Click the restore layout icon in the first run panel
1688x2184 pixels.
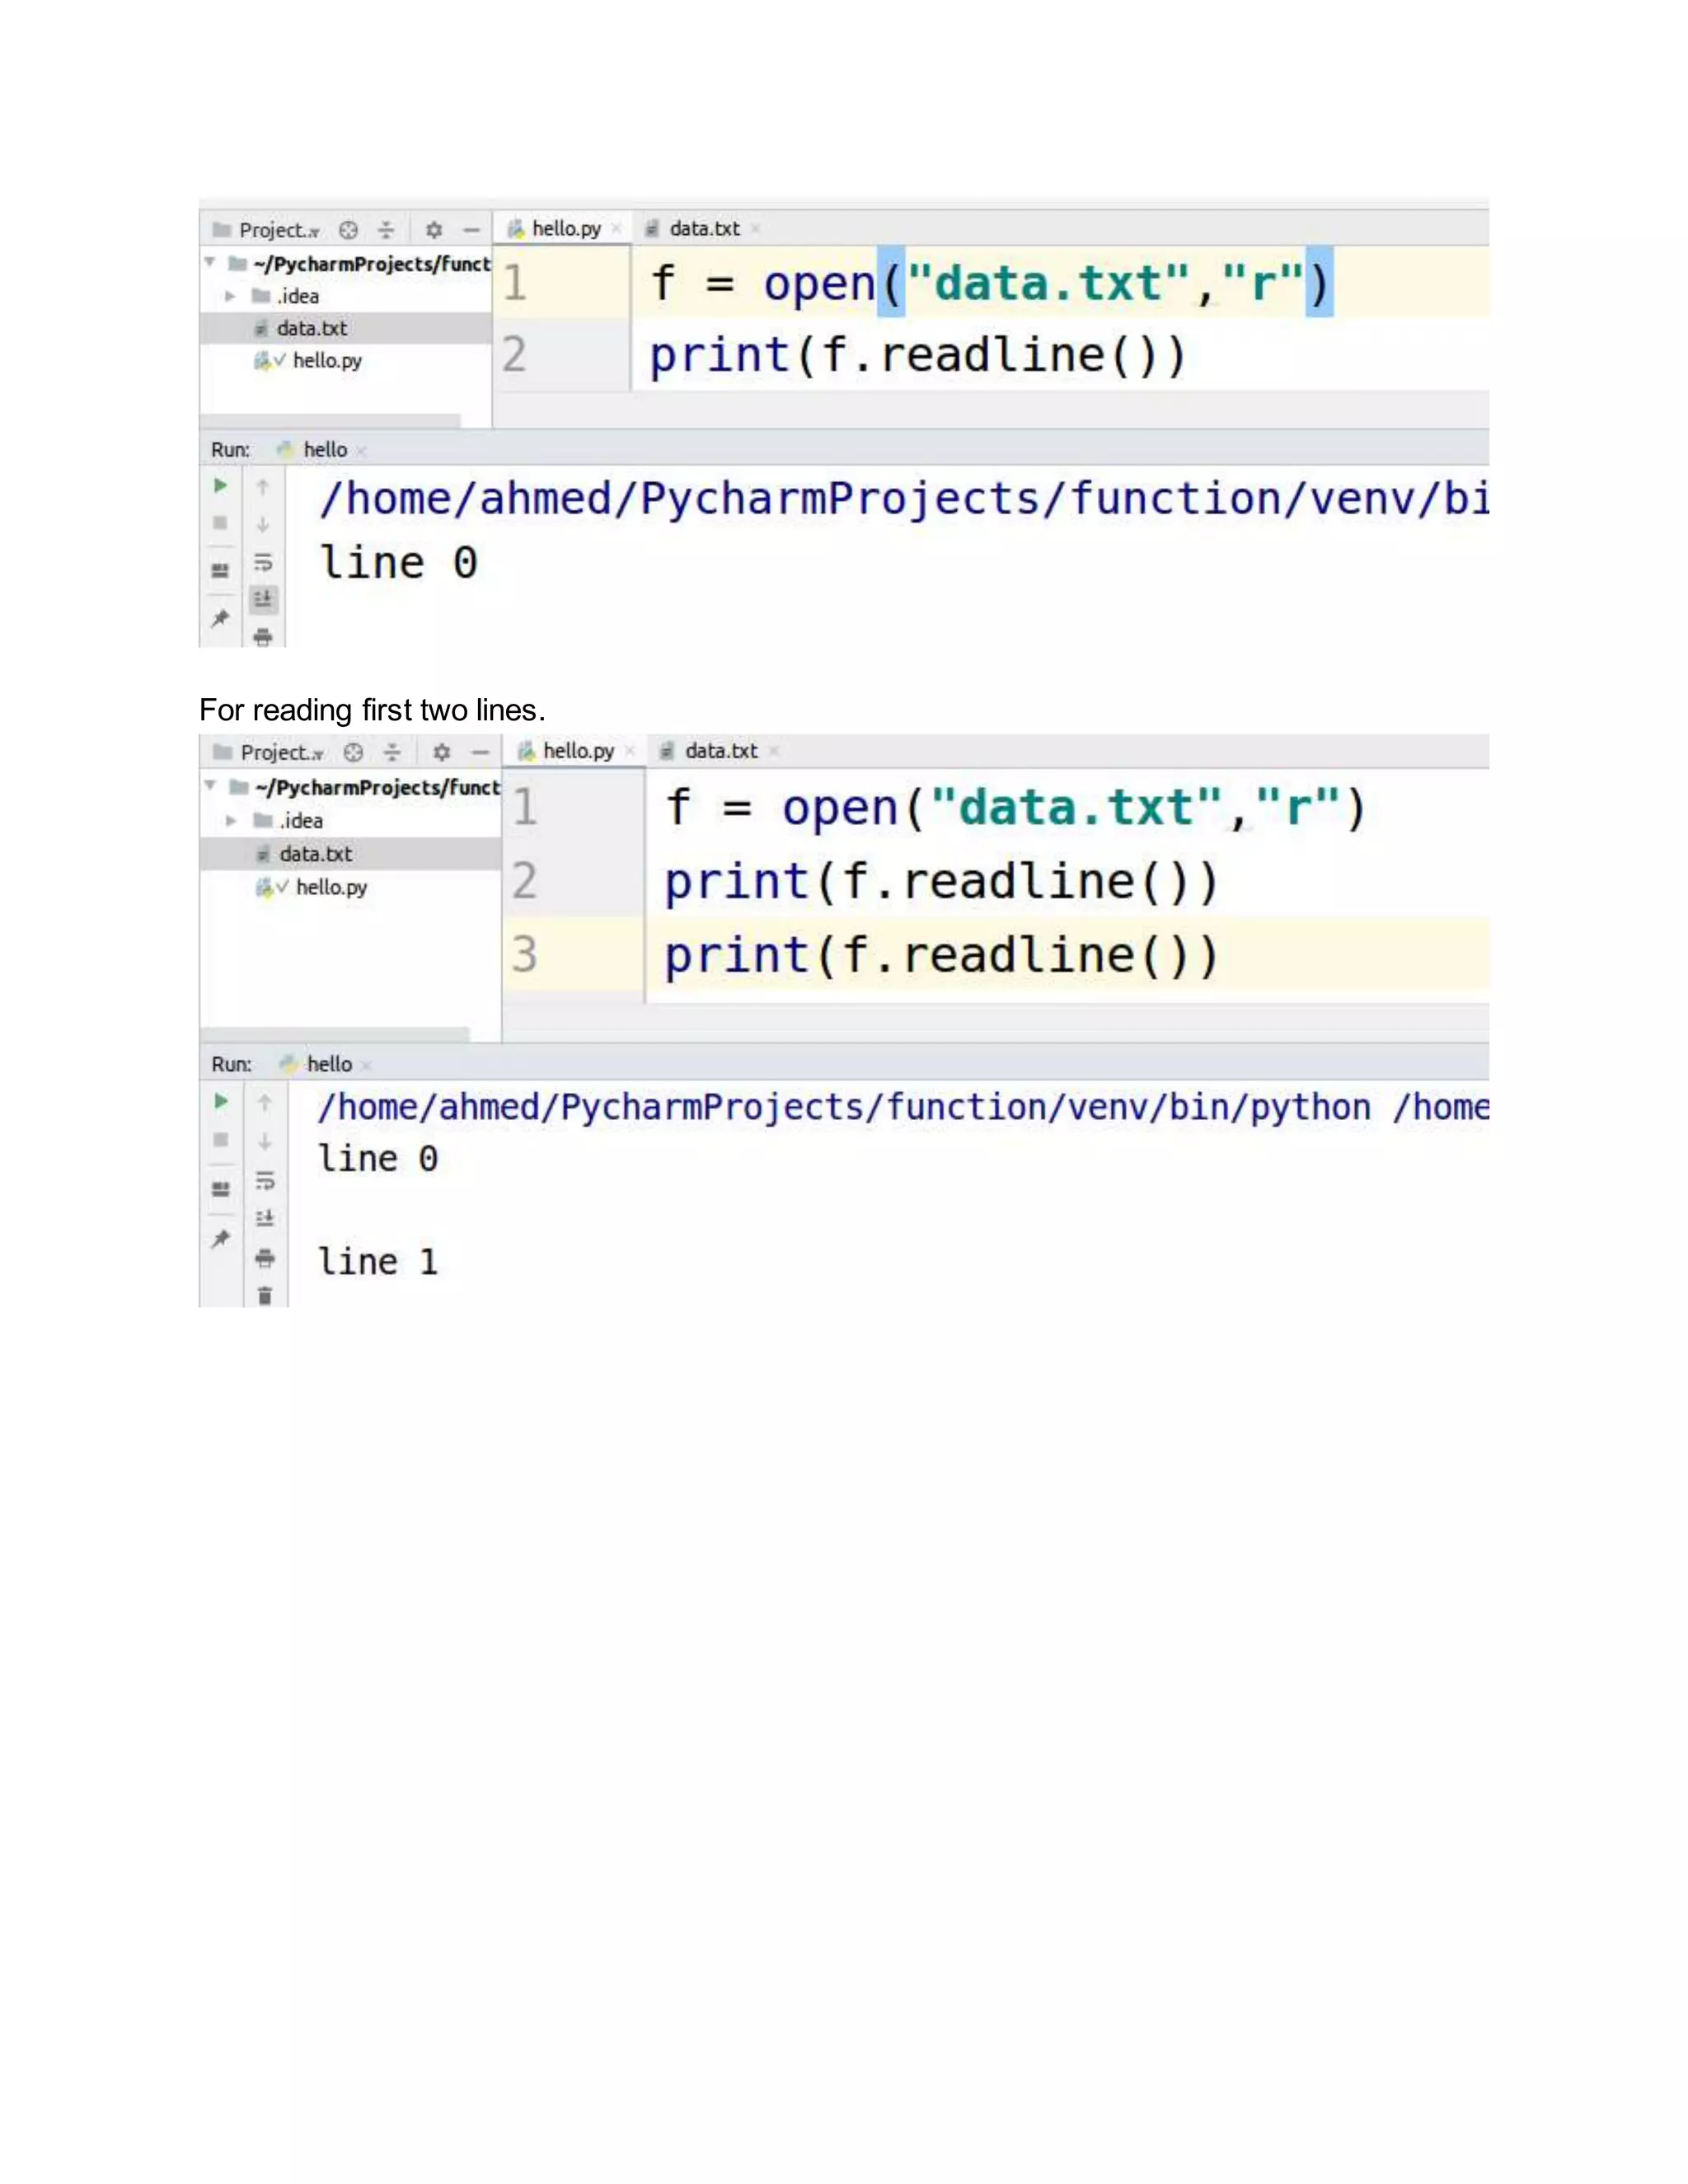[221, 570]
